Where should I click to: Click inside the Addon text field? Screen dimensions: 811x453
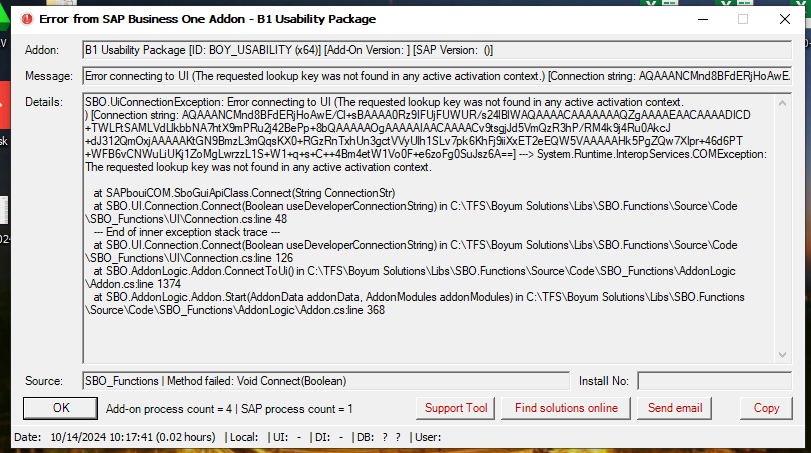(437, 50)
